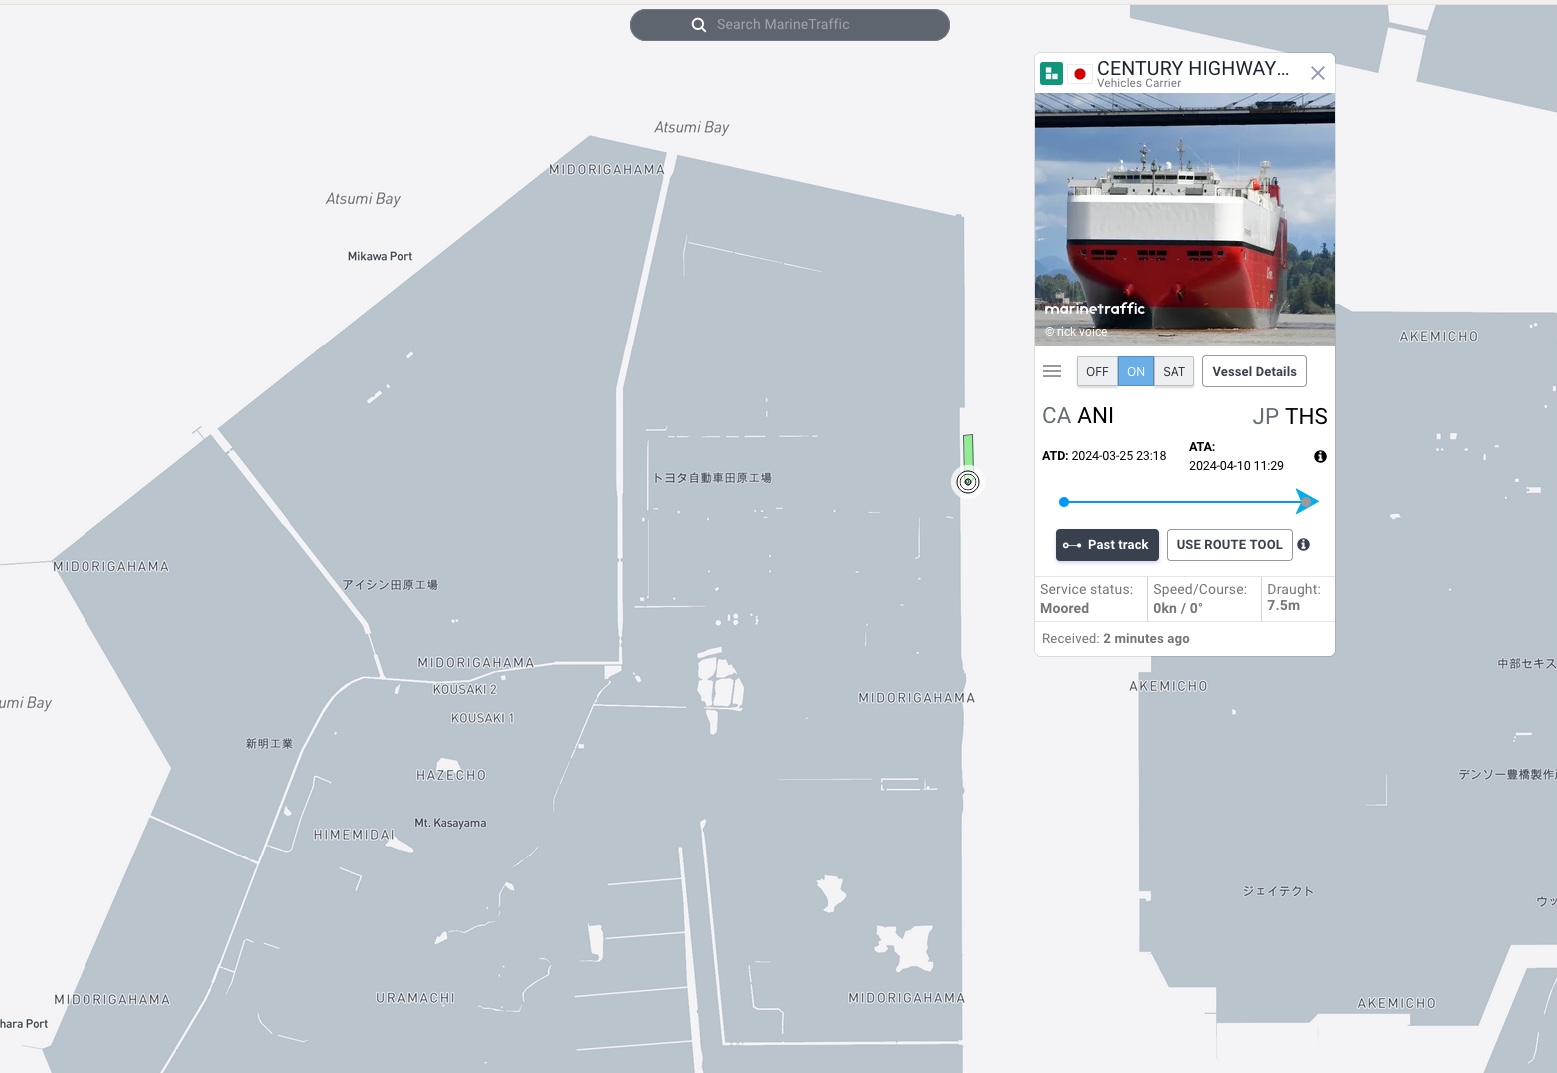The image size is (1557, 1073).
Task: Launch the USE ROUTE TOOL
Action: point(1229,545)
